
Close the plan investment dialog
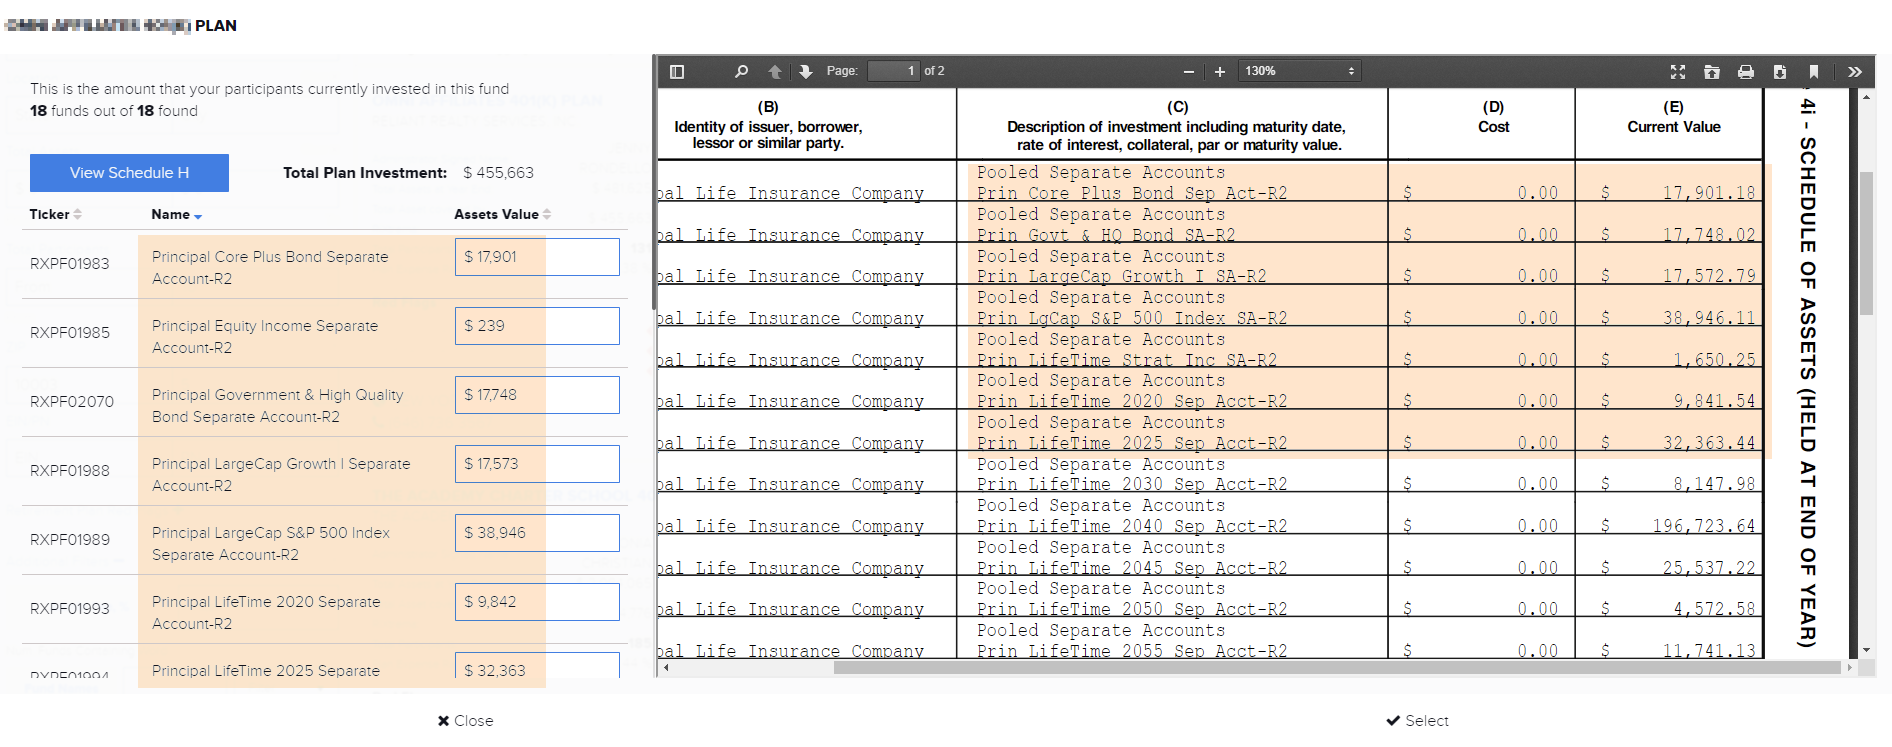(x=465, y=721)
